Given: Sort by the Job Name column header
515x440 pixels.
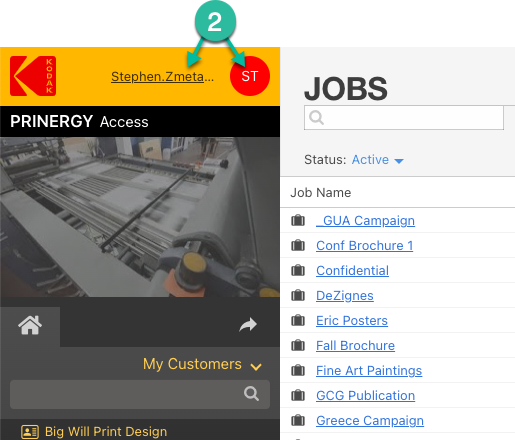Looking at the screenshot, I should point(321,193).
